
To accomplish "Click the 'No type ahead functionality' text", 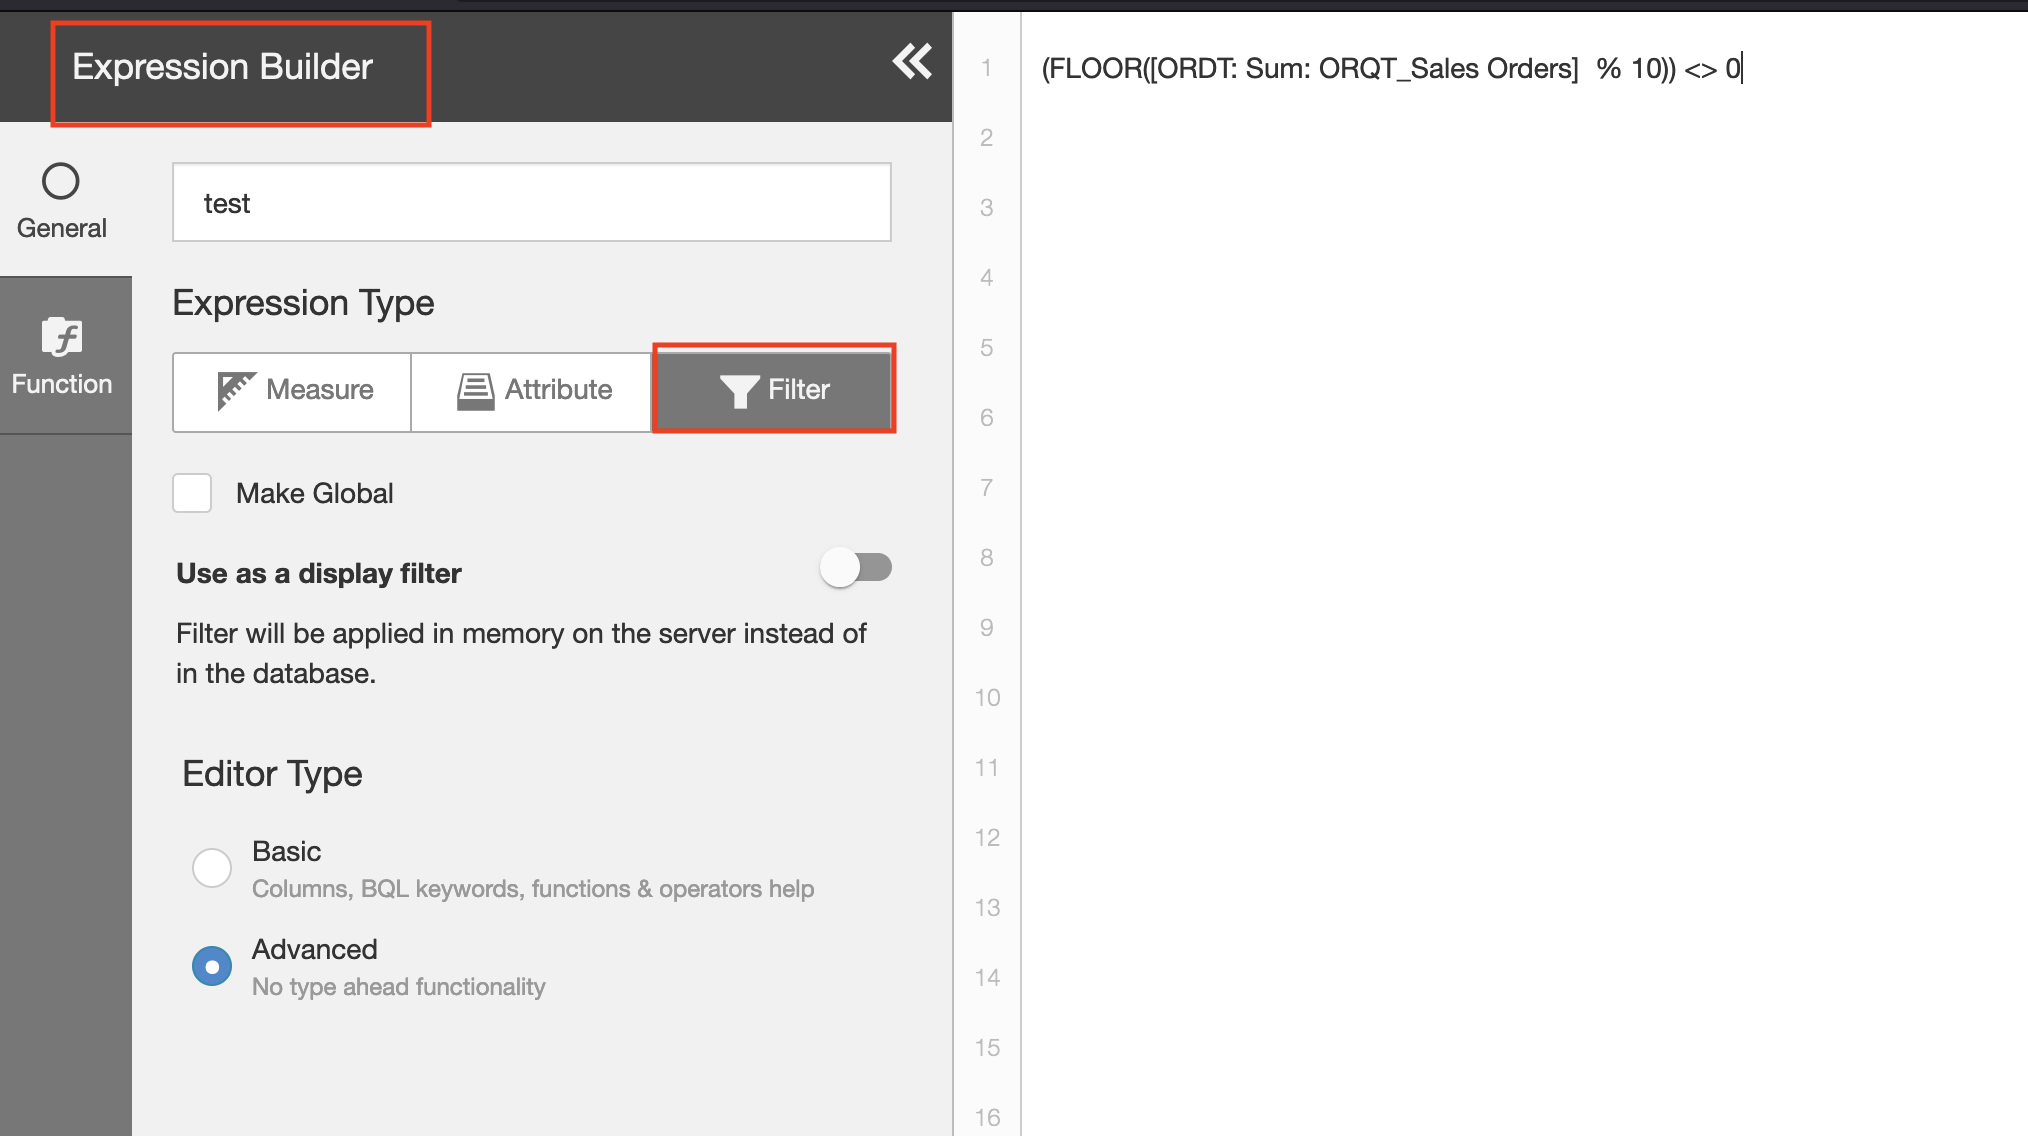I will (x=399, y=987).
